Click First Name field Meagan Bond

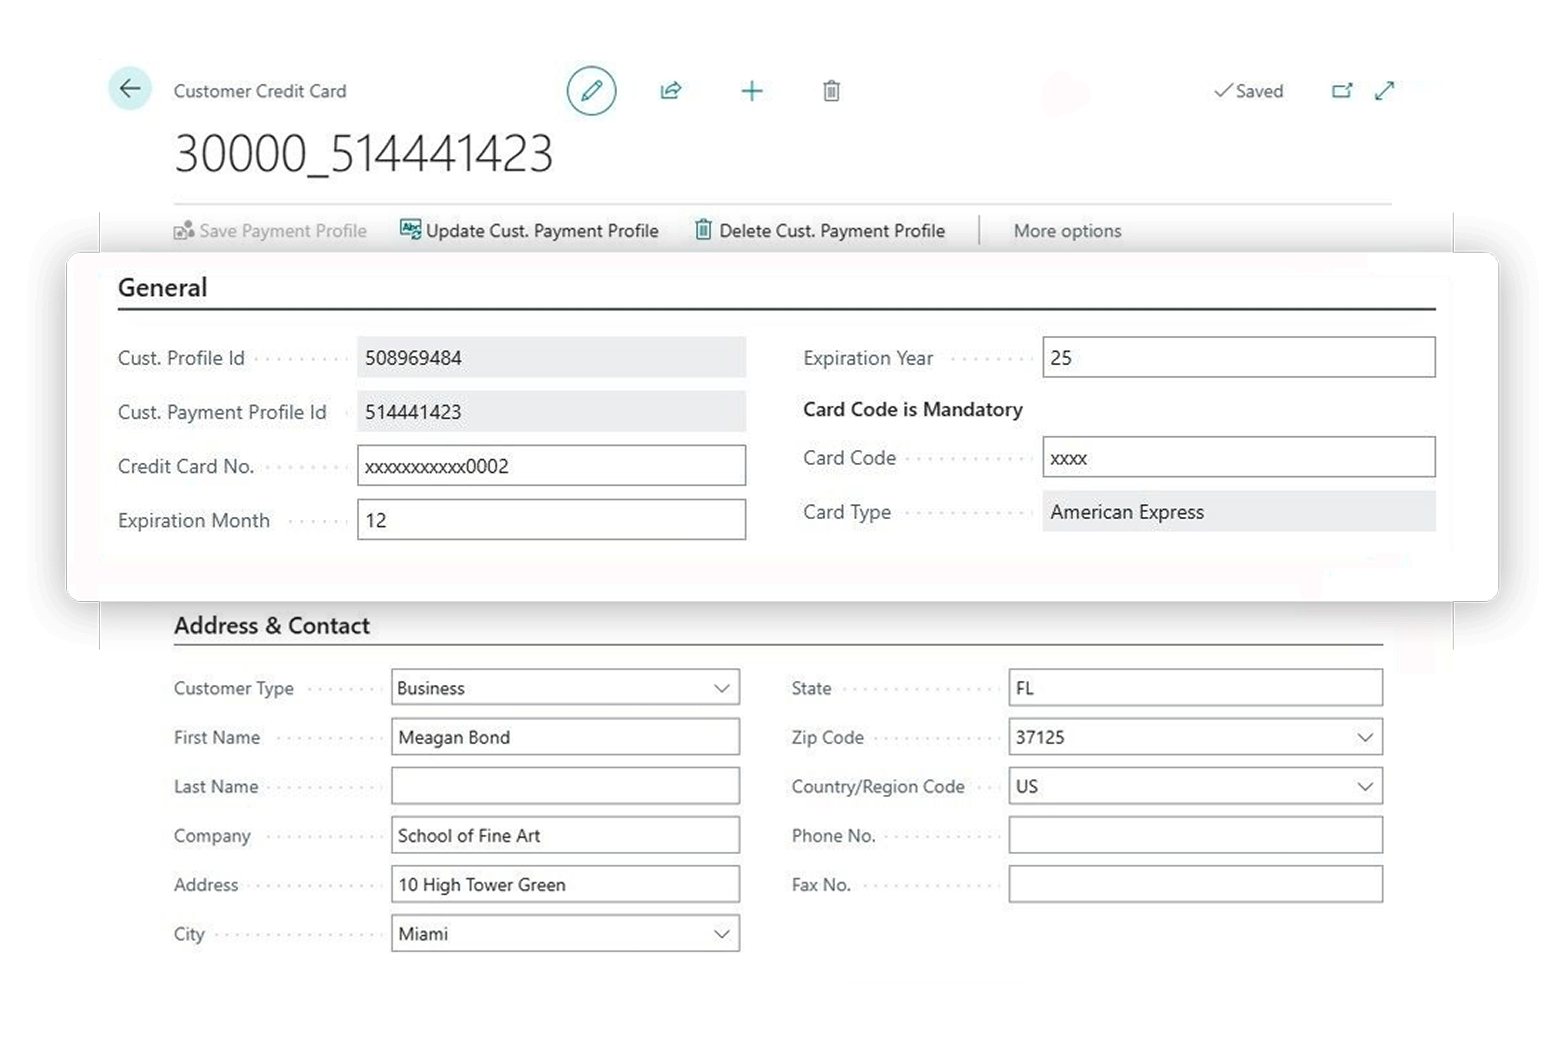pos(565,737)
